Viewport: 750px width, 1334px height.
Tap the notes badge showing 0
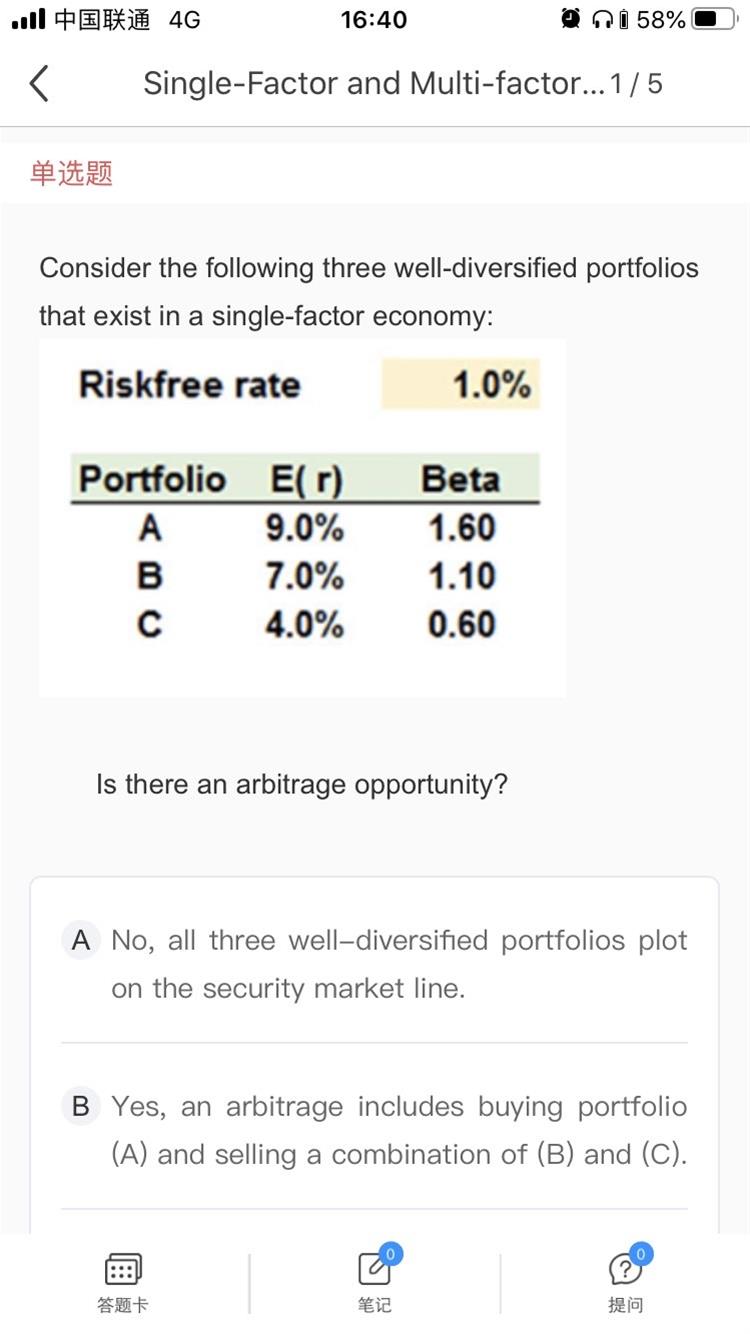tap(391, 1253)
